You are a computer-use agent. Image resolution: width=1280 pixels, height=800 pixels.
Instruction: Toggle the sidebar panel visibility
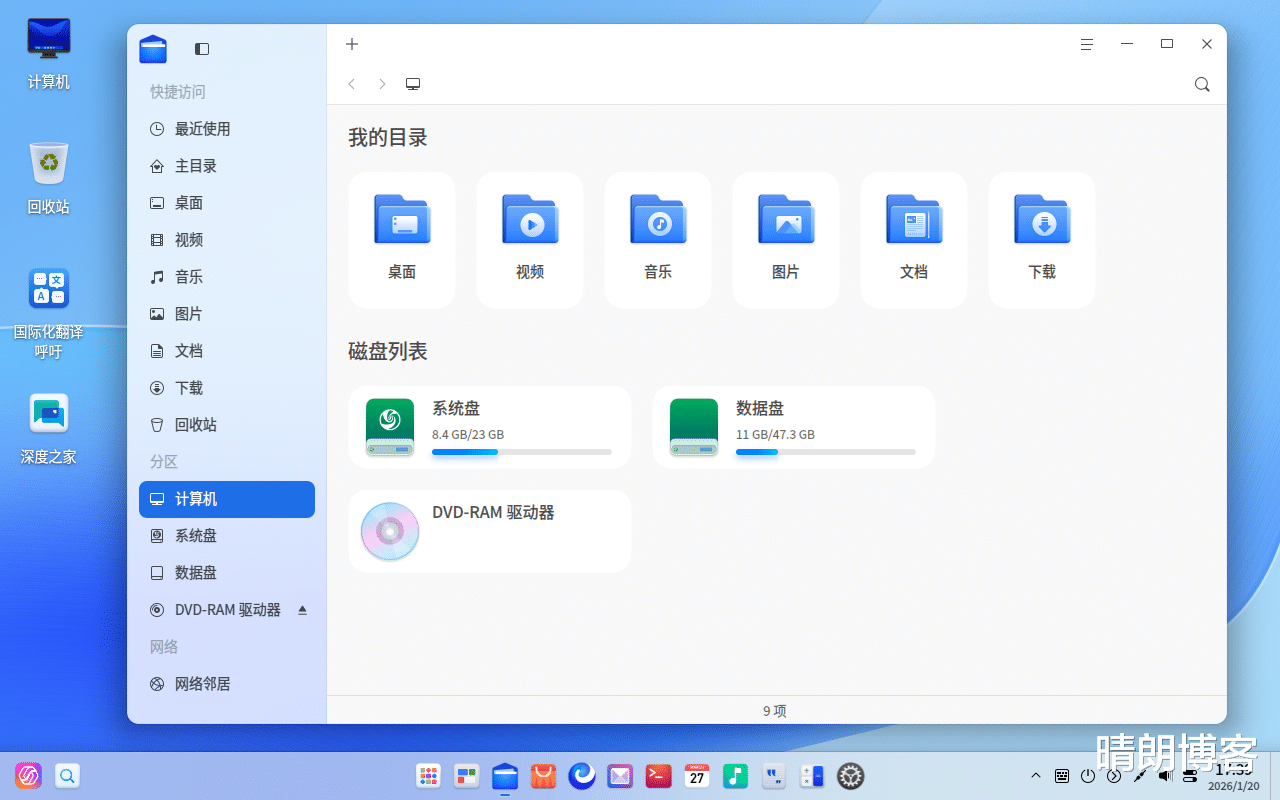coord(202,48)
